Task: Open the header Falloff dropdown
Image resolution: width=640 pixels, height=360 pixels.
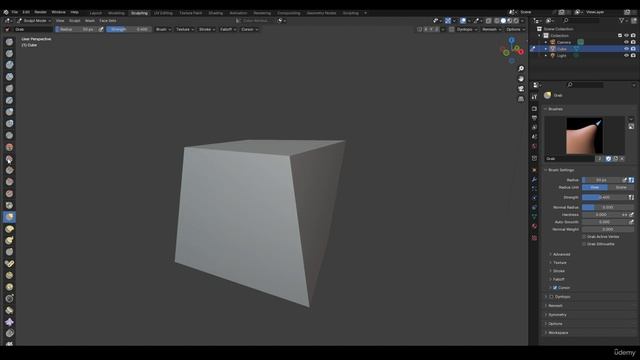Action: point(228,29)
